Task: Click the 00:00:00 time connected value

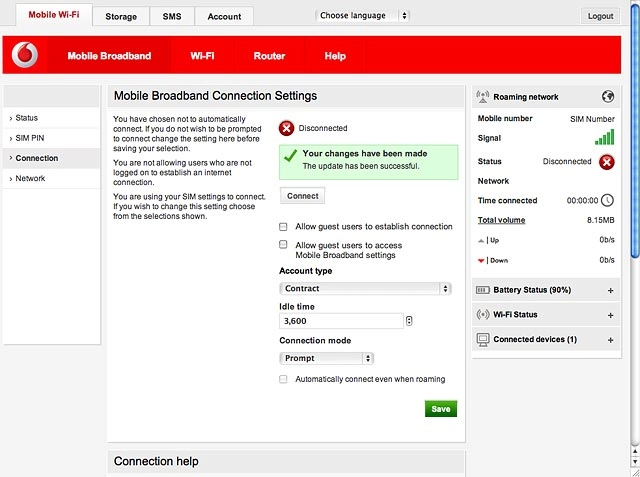Action: click(582, 200)
